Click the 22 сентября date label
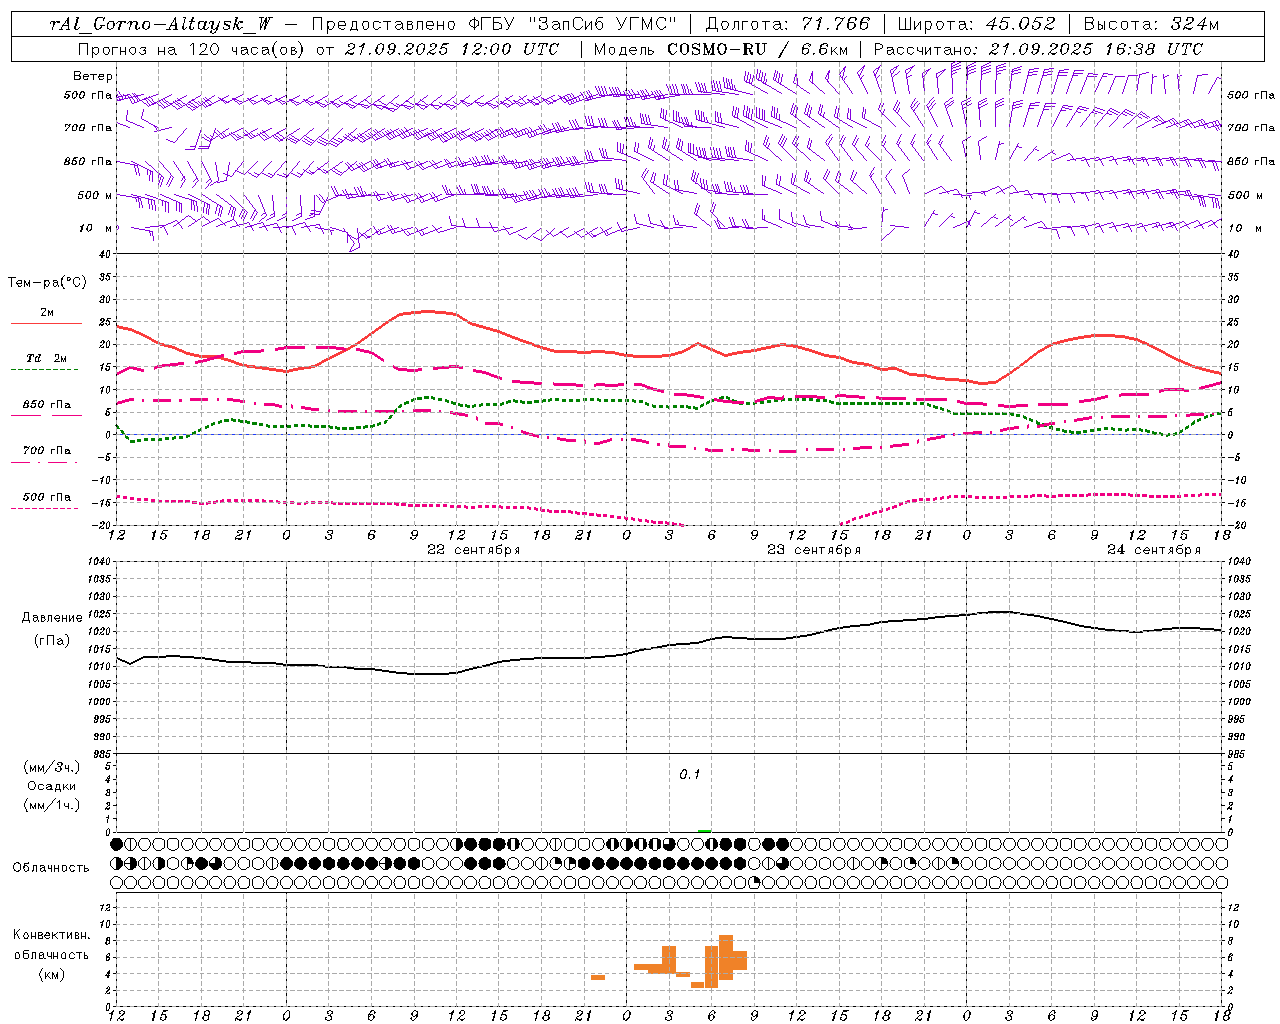 pos(474,550)
